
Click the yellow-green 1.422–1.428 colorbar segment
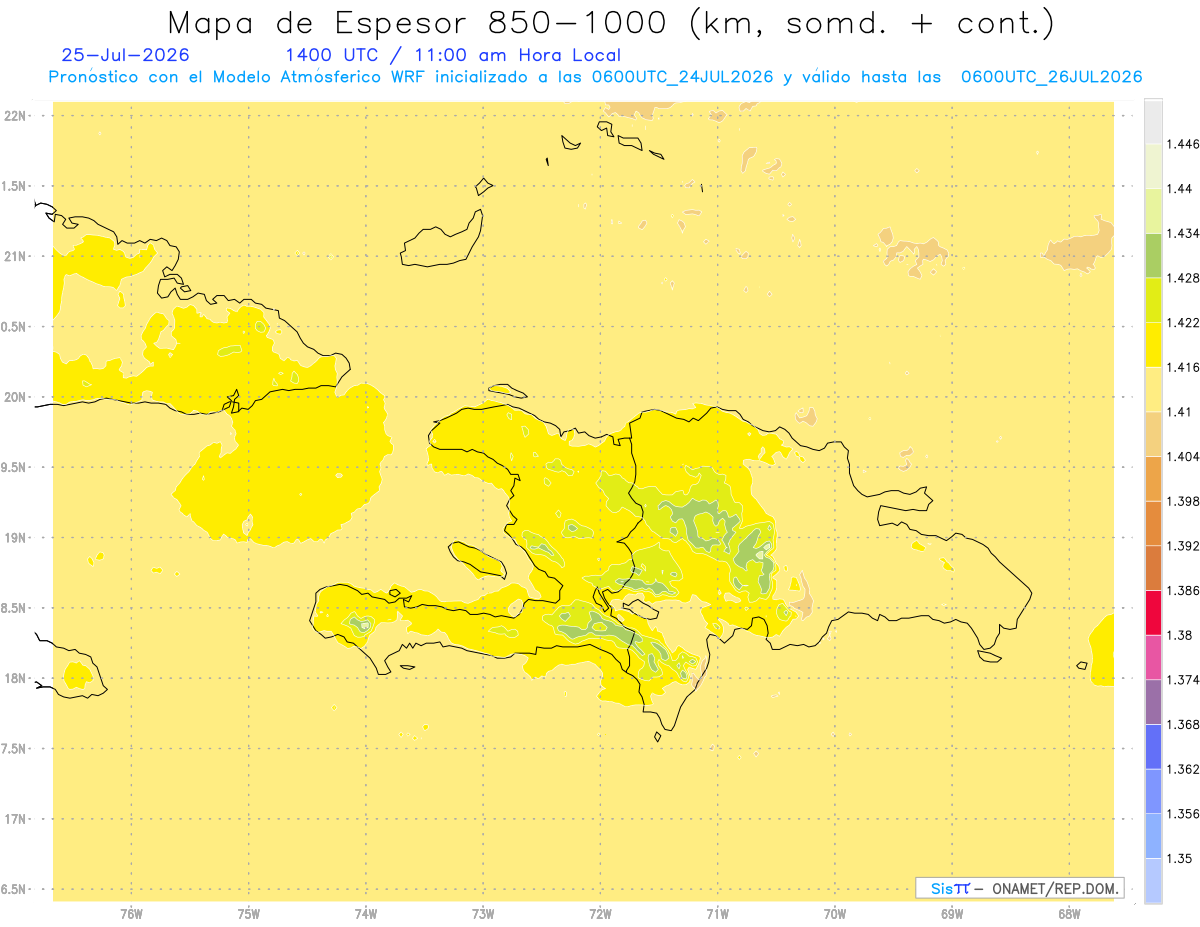coord(1153,300)
